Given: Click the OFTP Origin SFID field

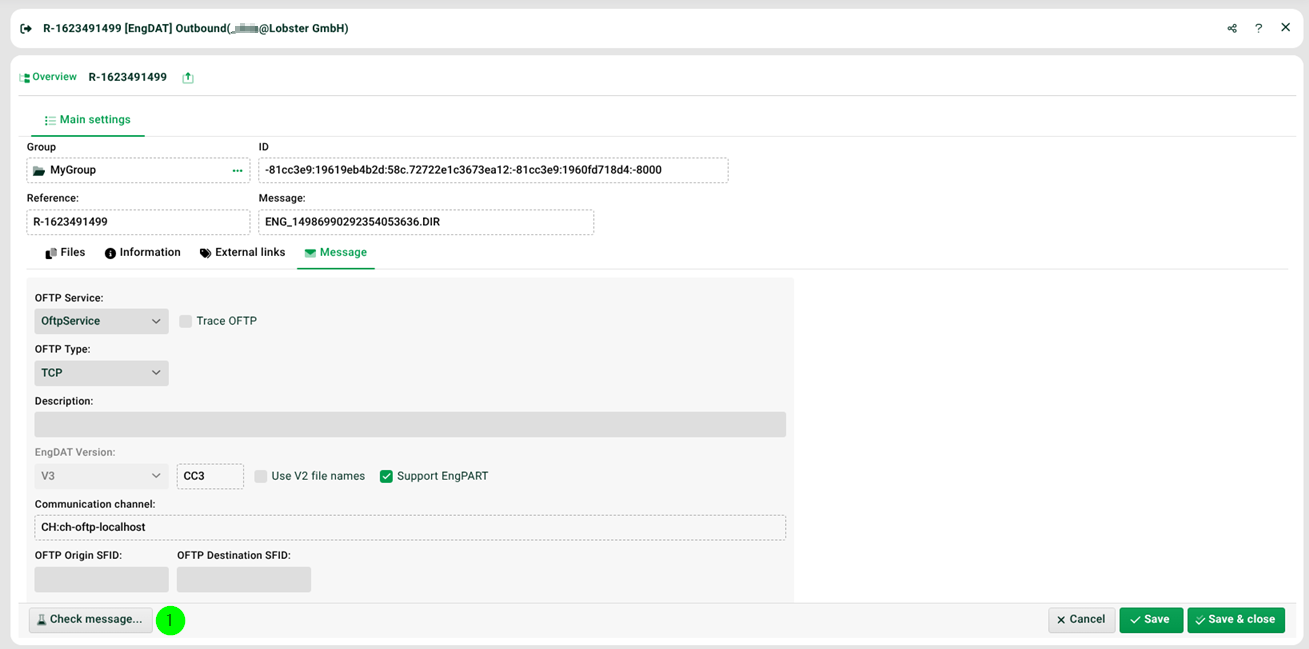Looking at the screenshot, I should pos(101,579).
